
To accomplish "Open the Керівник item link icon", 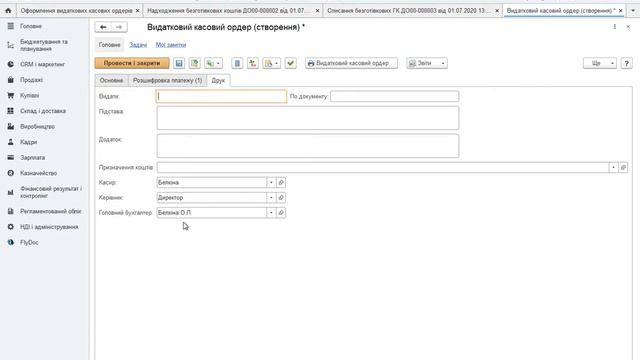I will [x=281, y=198].
